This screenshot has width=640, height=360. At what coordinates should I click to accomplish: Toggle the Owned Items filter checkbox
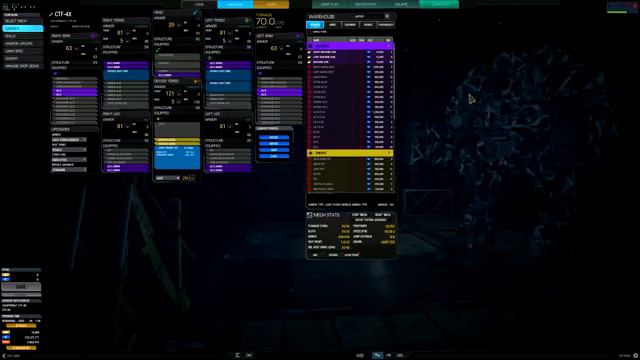coord(310,32)
